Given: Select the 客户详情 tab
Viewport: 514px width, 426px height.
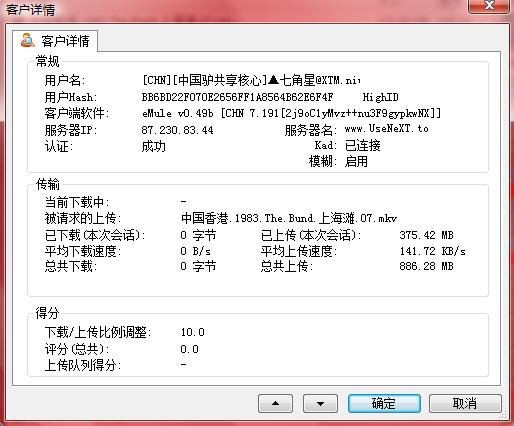Looking at the screenshot, I should pyautogui.click(x=55, y=41).
